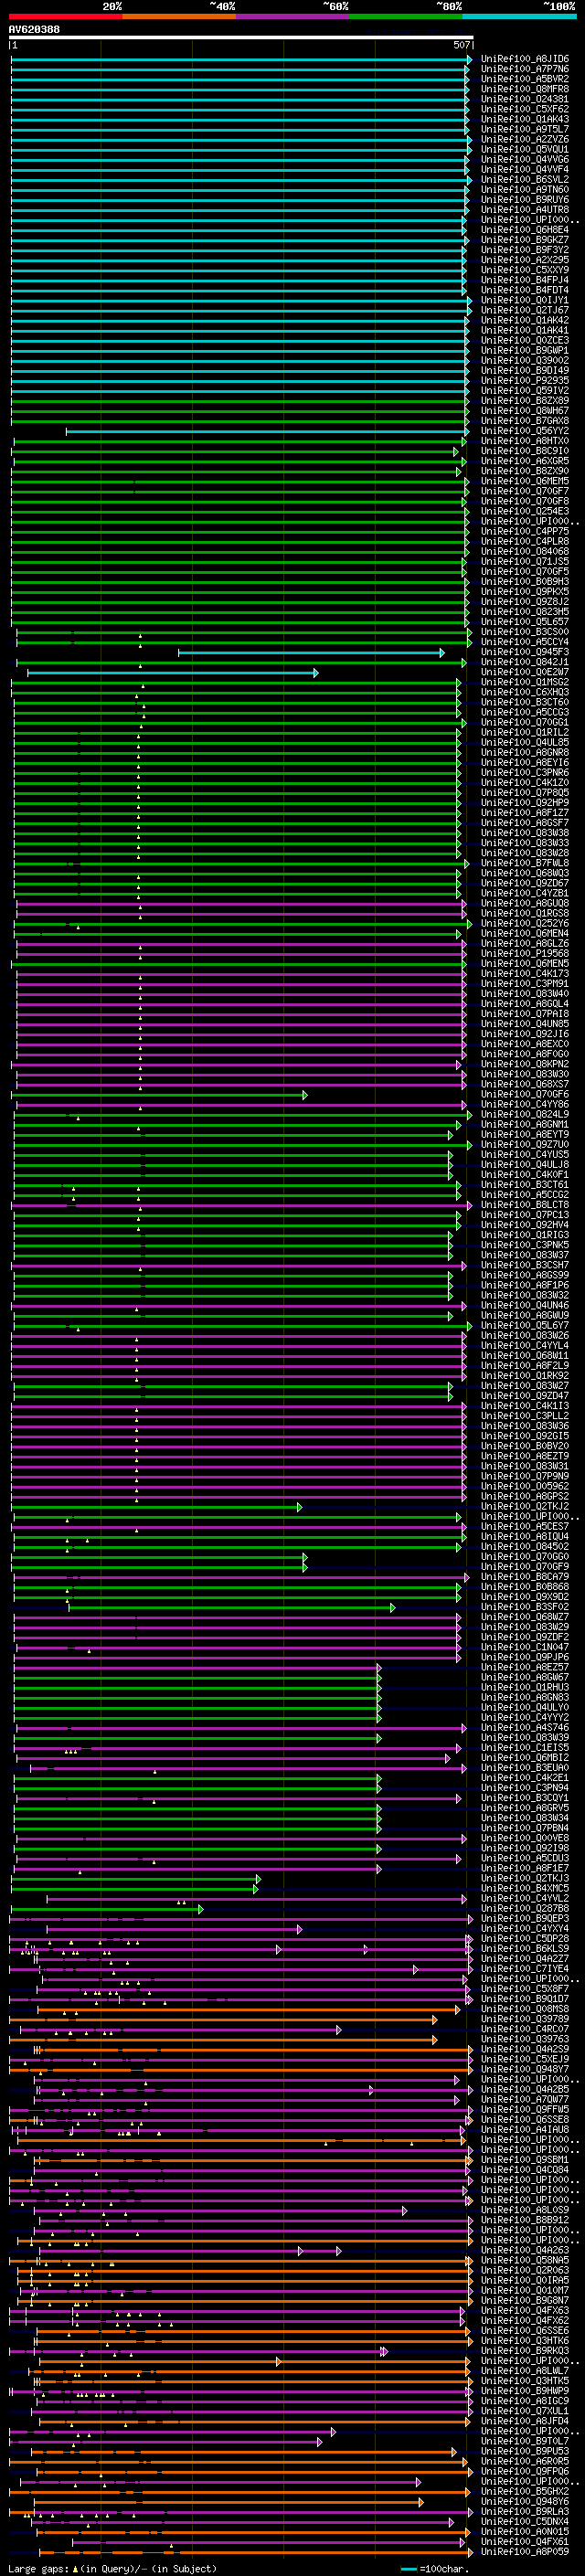Screen dimensions: 585x2576
Task: Open label UniRef100_B9RKQ3
Action: coord(525,2350)
